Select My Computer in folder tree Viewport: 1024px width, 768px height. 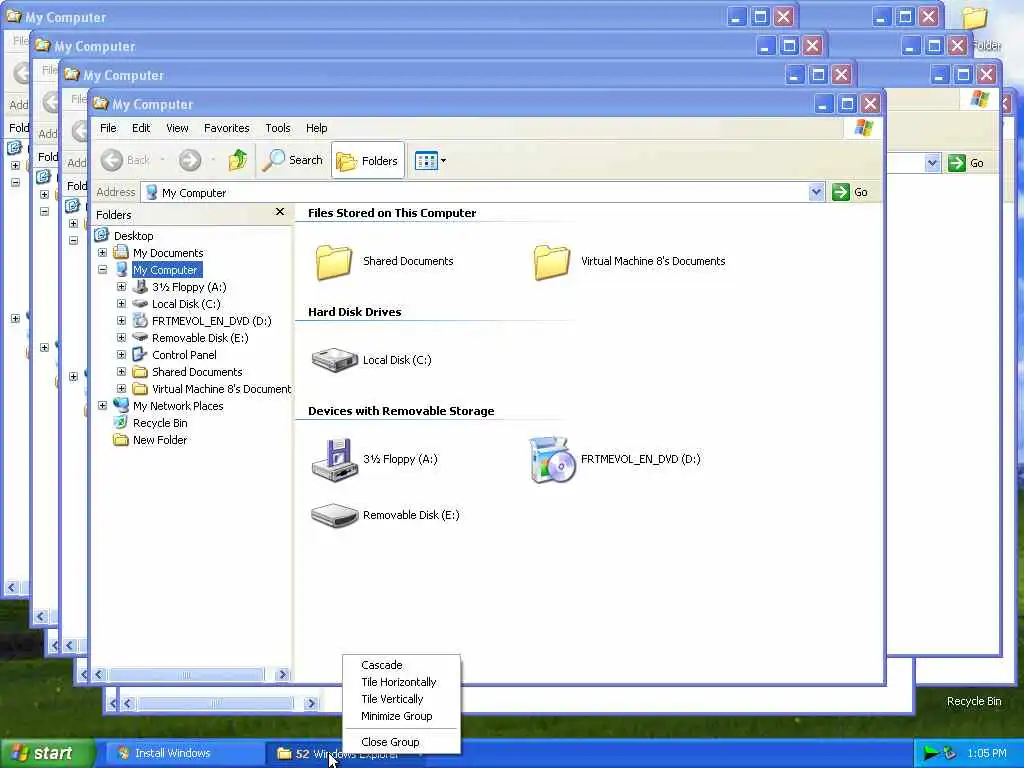tap(165, 270)
